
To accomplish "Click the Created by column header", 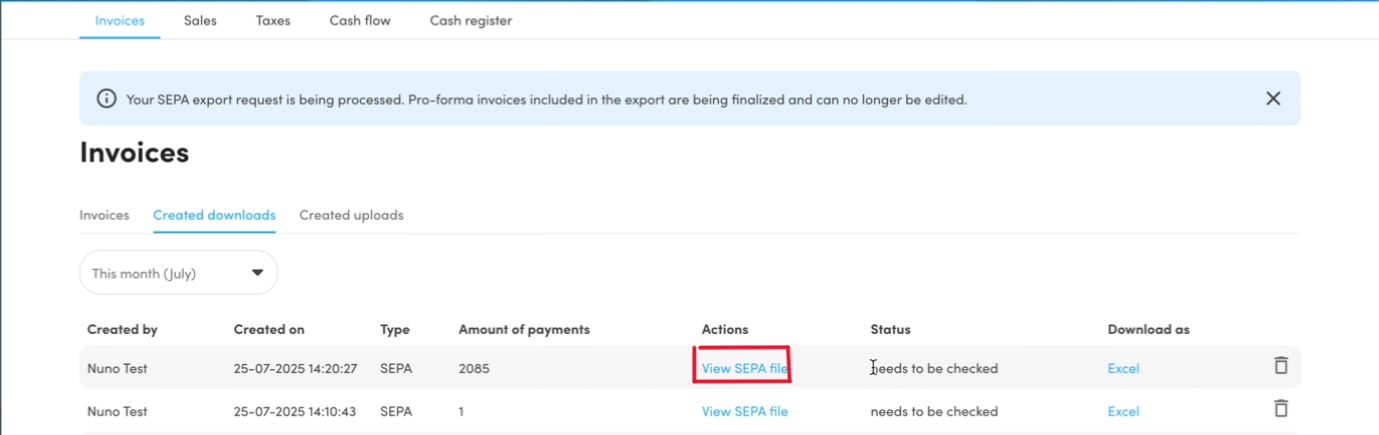I will tap(122, 329).
